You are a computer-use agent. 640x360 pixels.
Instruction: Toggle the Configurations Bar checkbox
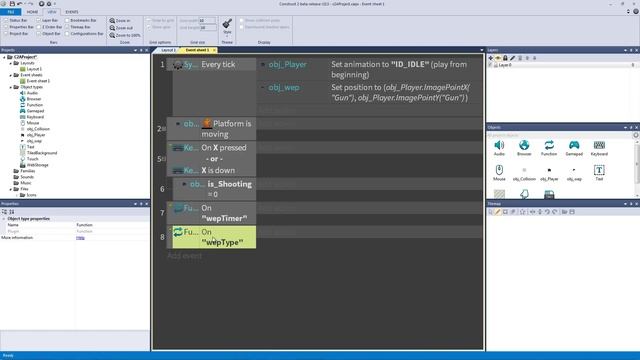pyautogui.click(x=67, y=33)
